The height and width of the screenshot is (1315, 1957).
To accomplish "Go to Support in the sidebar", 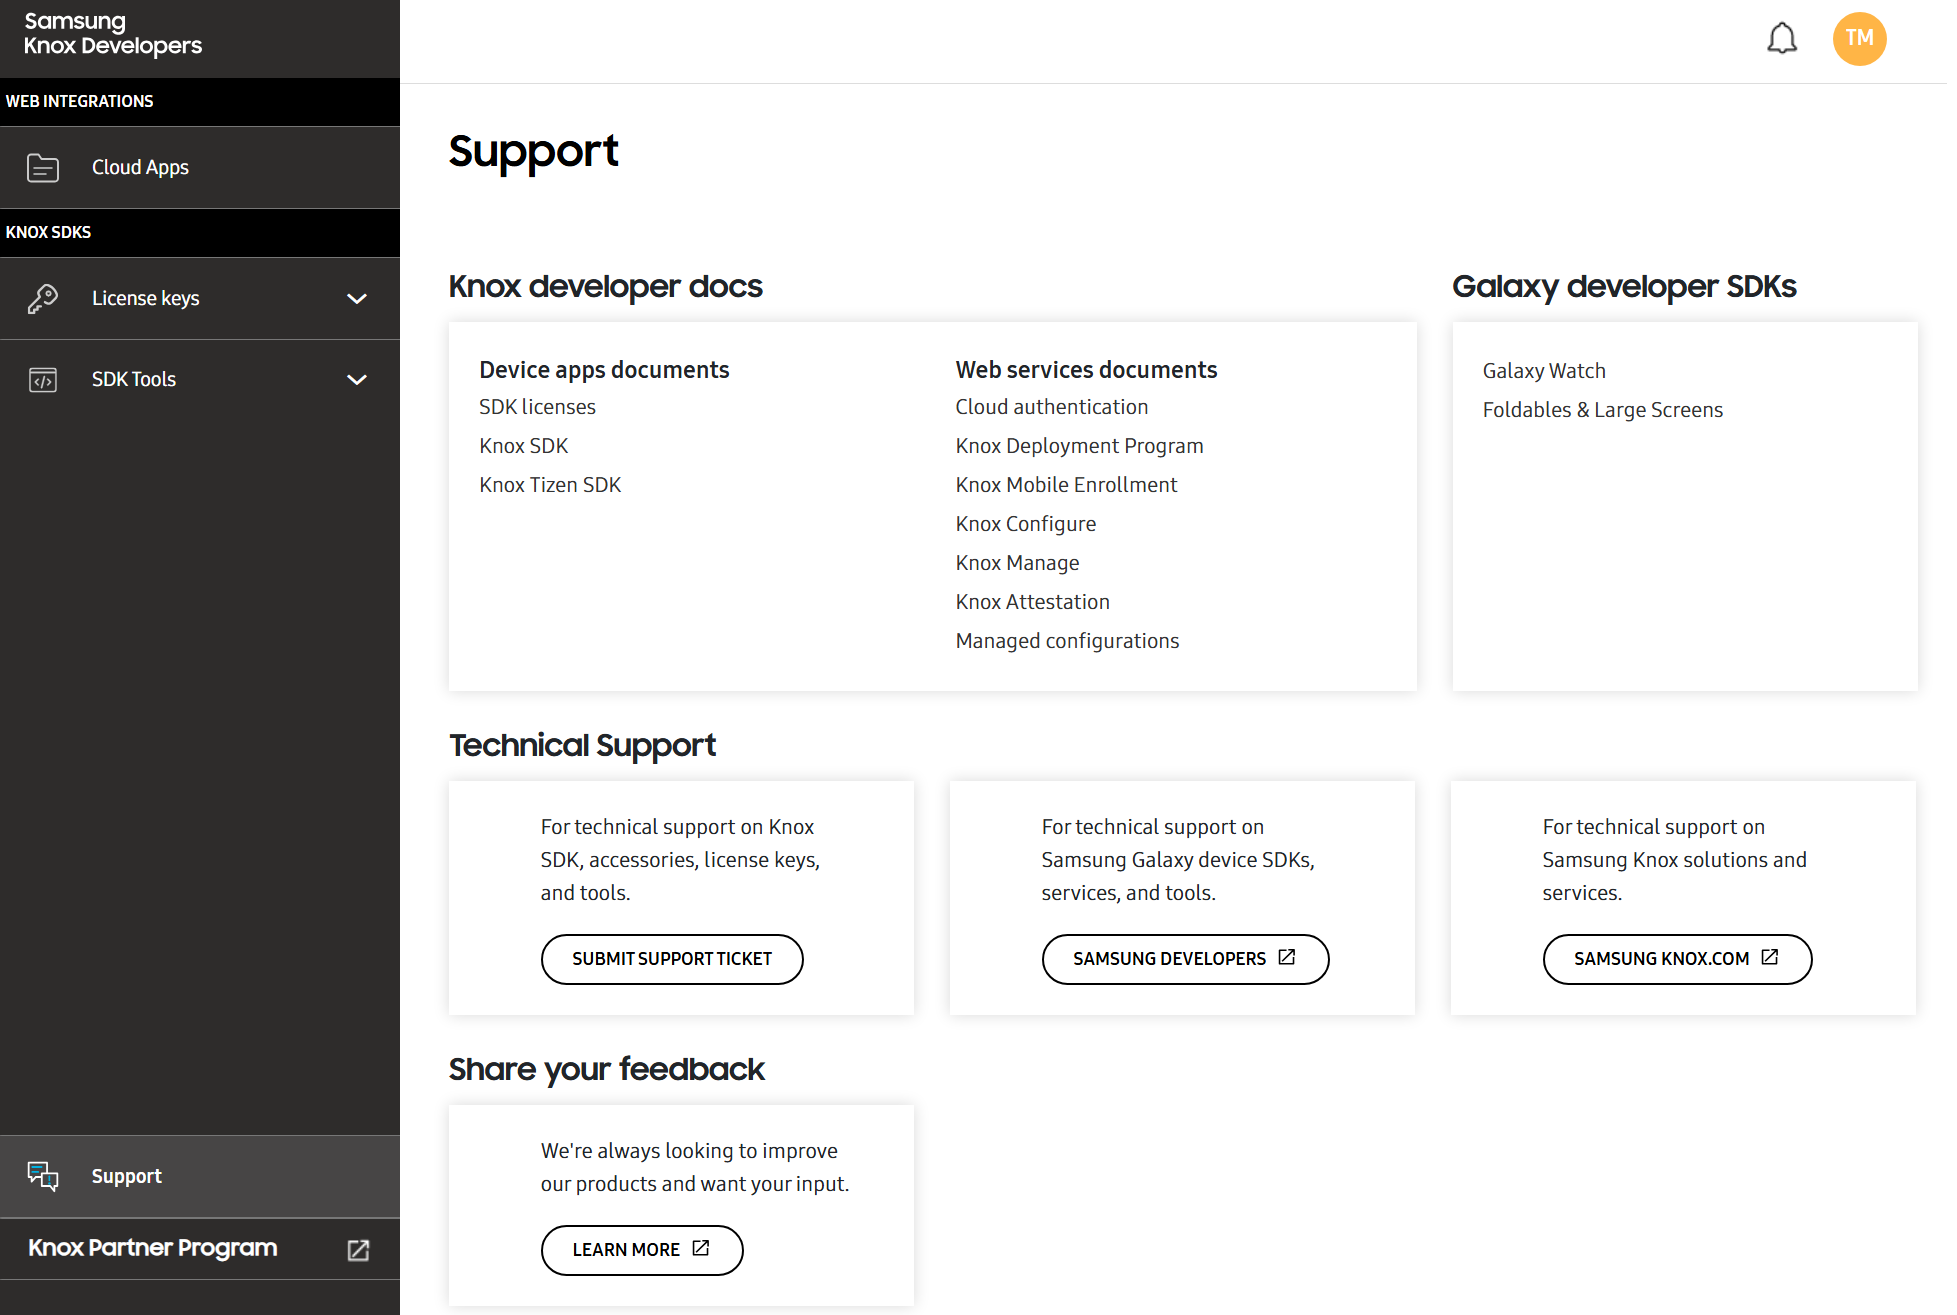I will [200, 1176].
